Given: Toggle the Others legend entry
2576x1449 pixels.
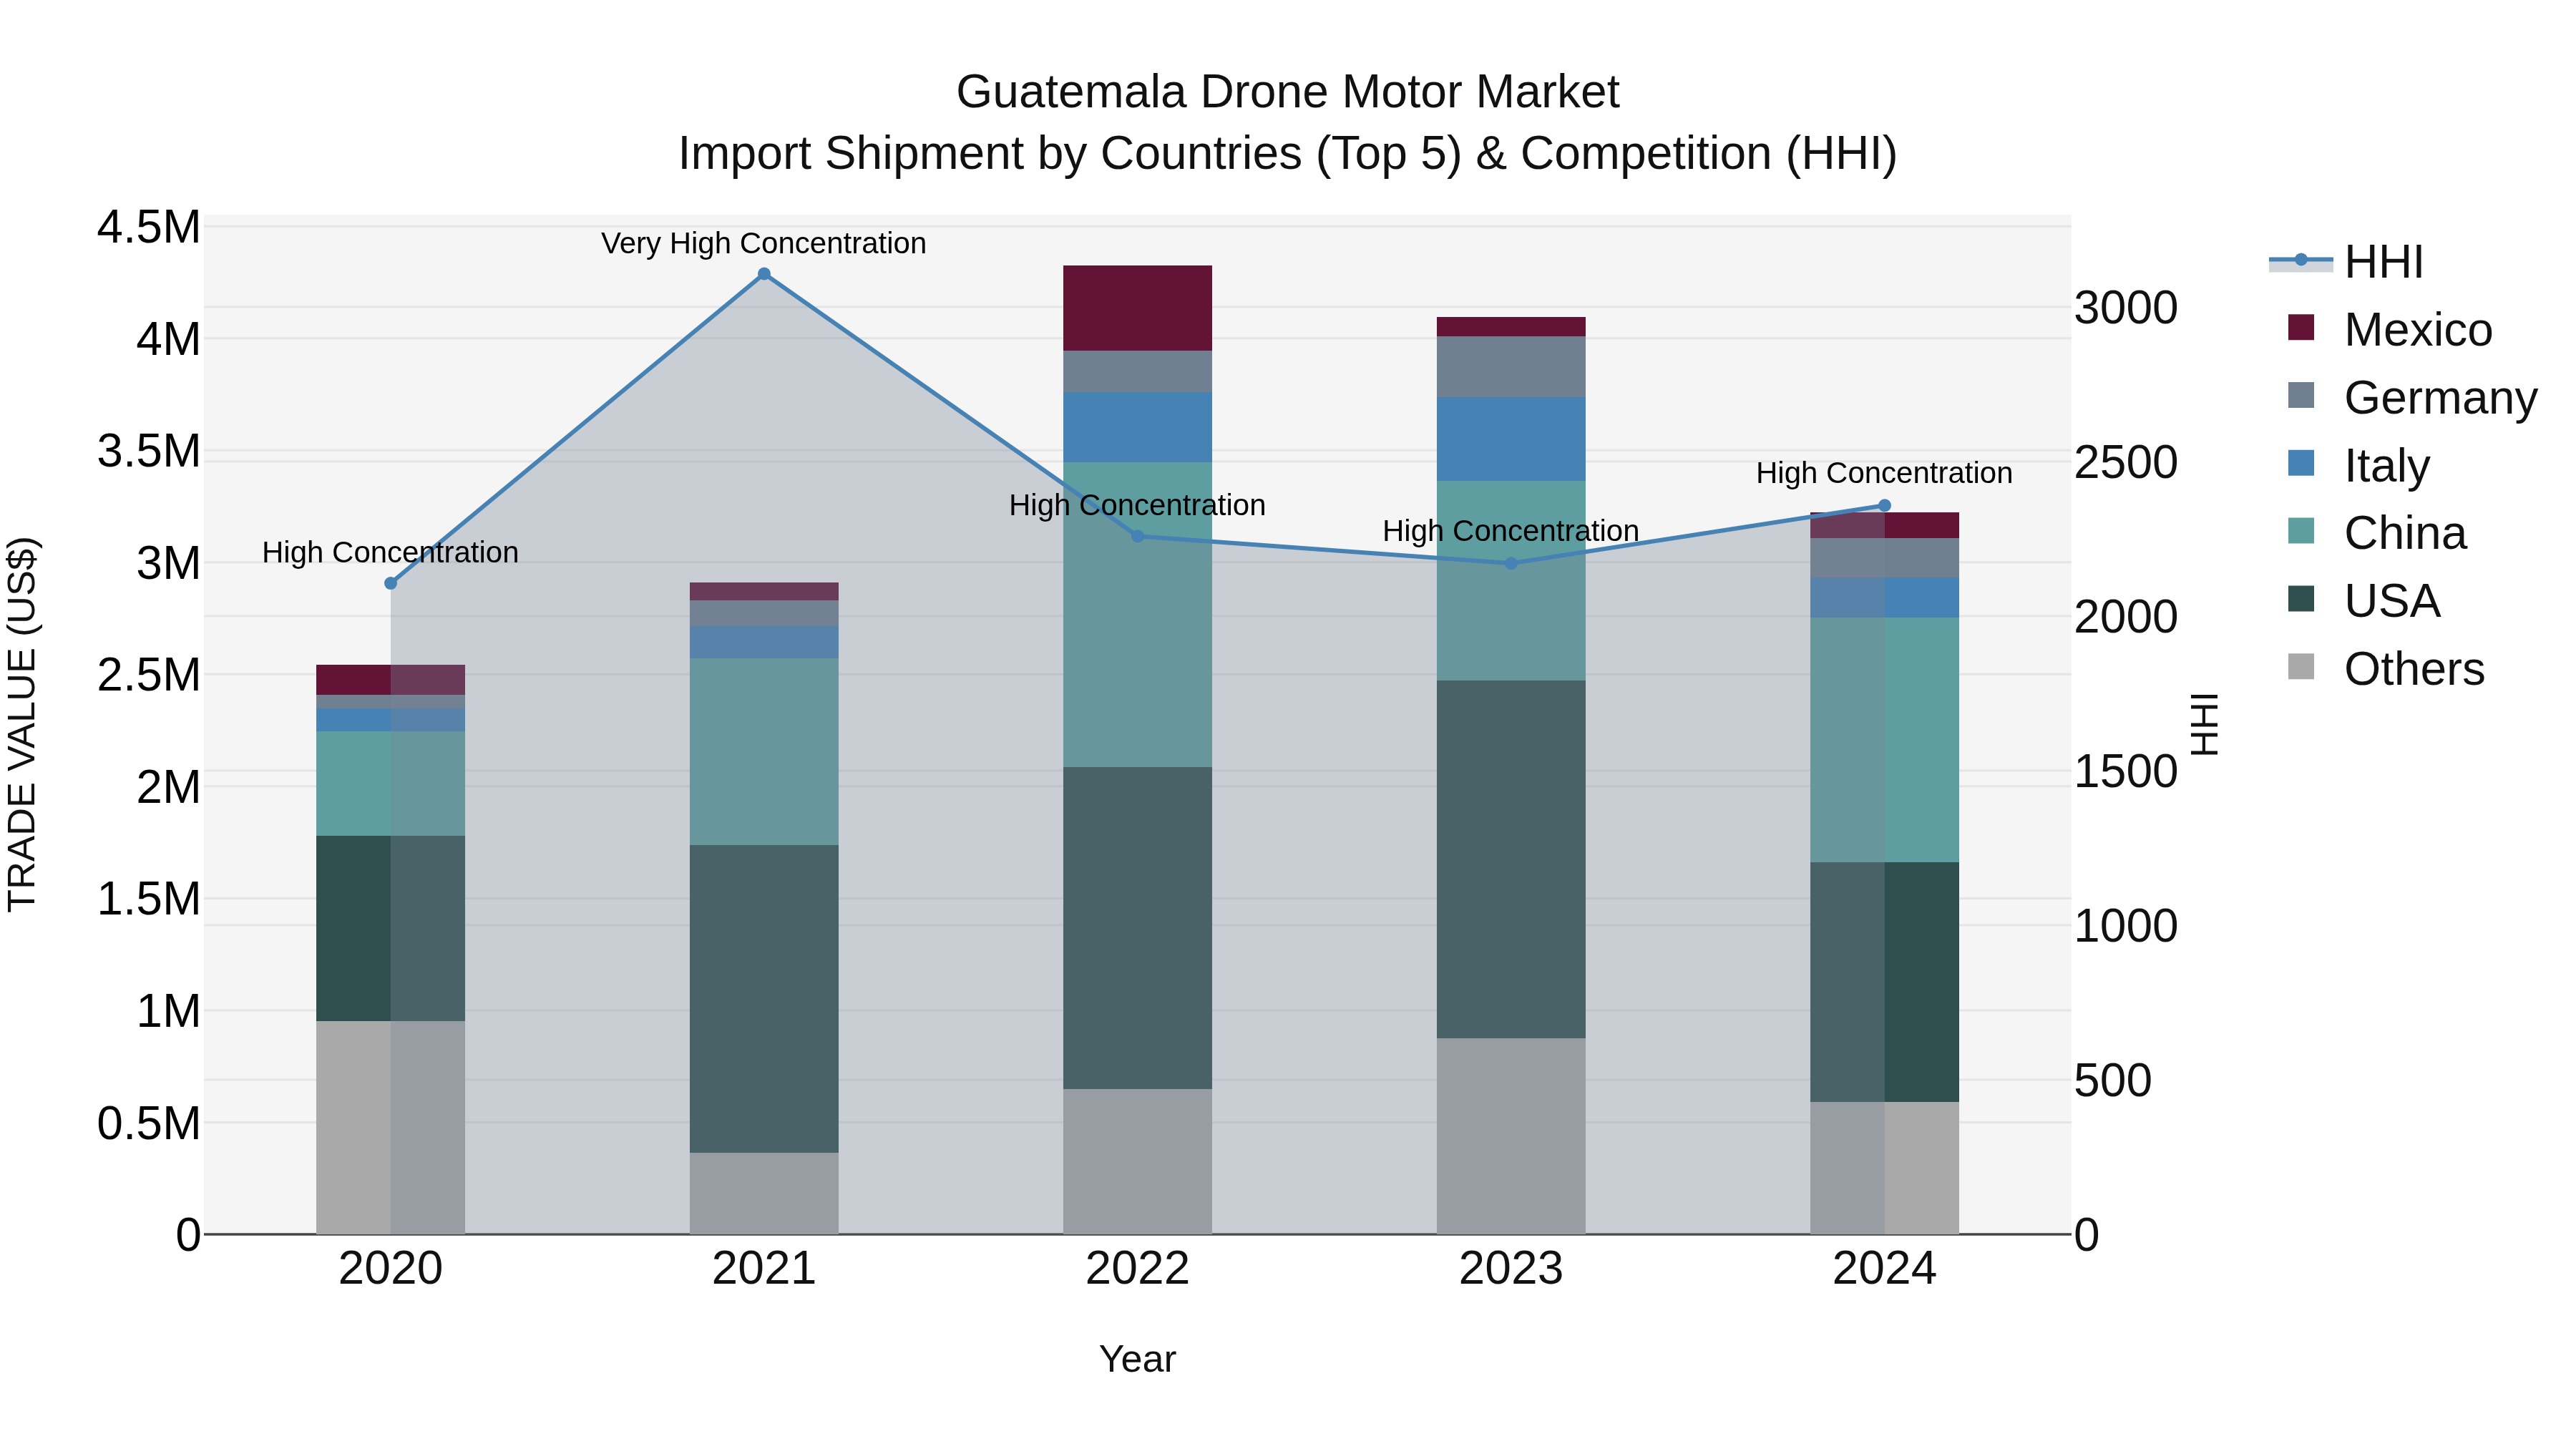Looking at the screenshot, I should 2386,669.
